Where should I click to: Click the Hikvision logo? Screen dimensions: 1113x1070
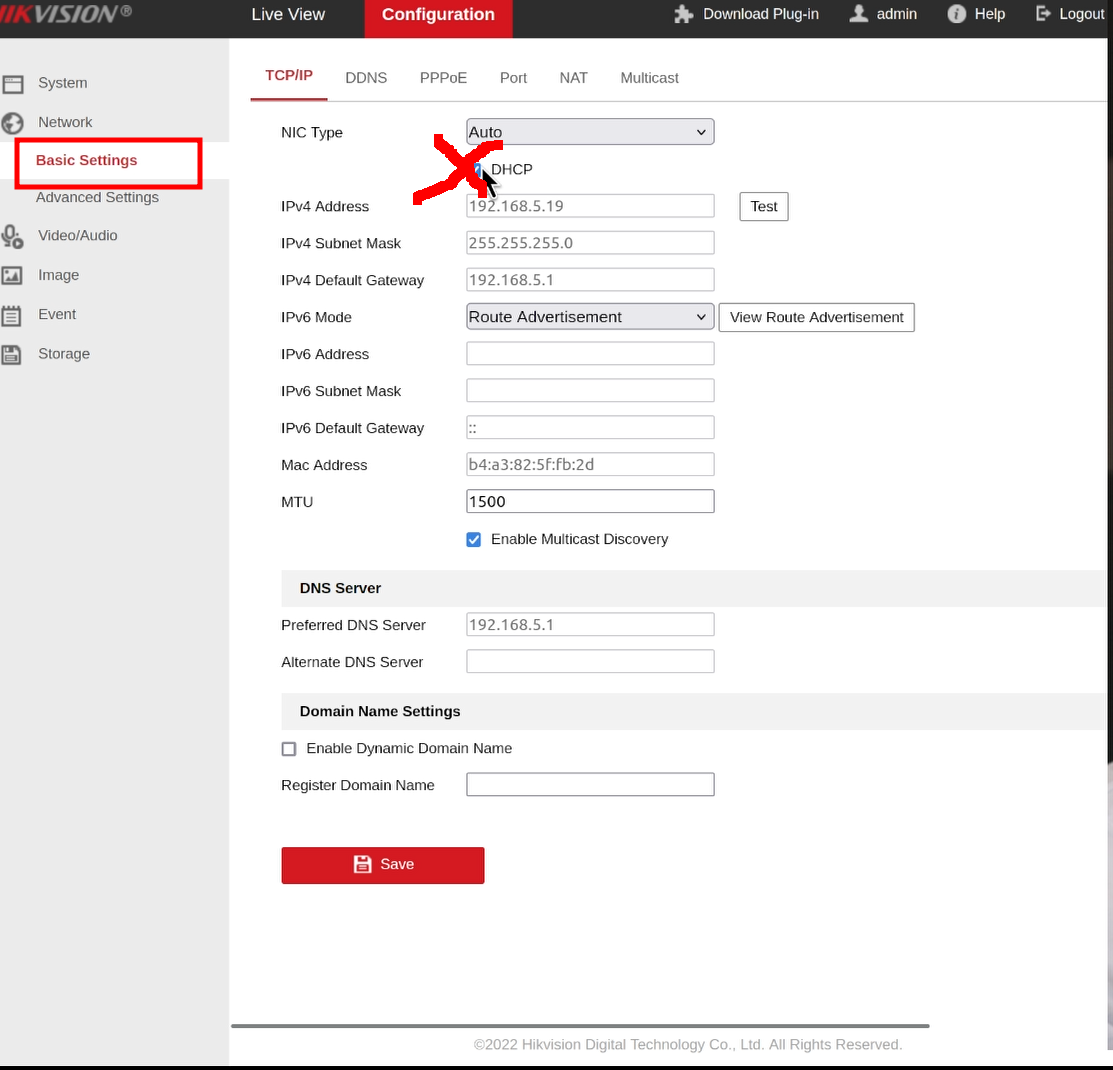pos(66,13)
